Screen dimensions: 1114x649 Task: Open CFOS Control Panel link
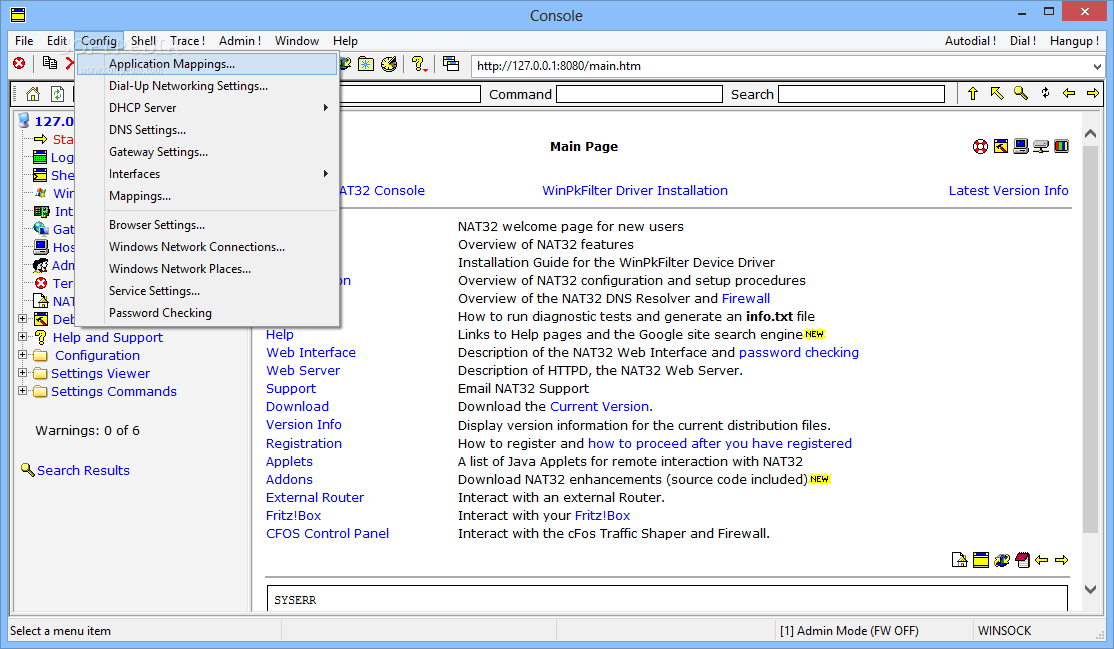click(x=328, y=534)
